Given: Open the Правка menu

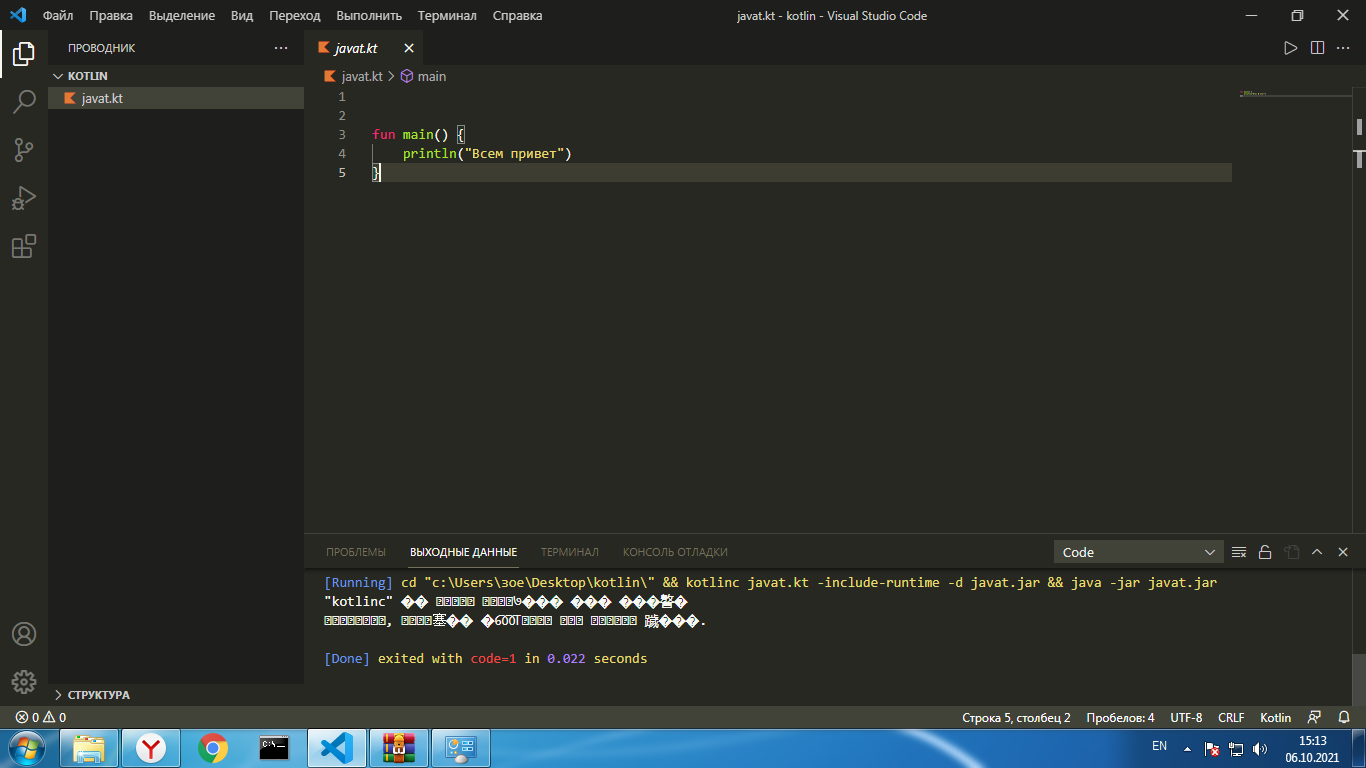Looking at the screenshot, I should click(111, 15).
